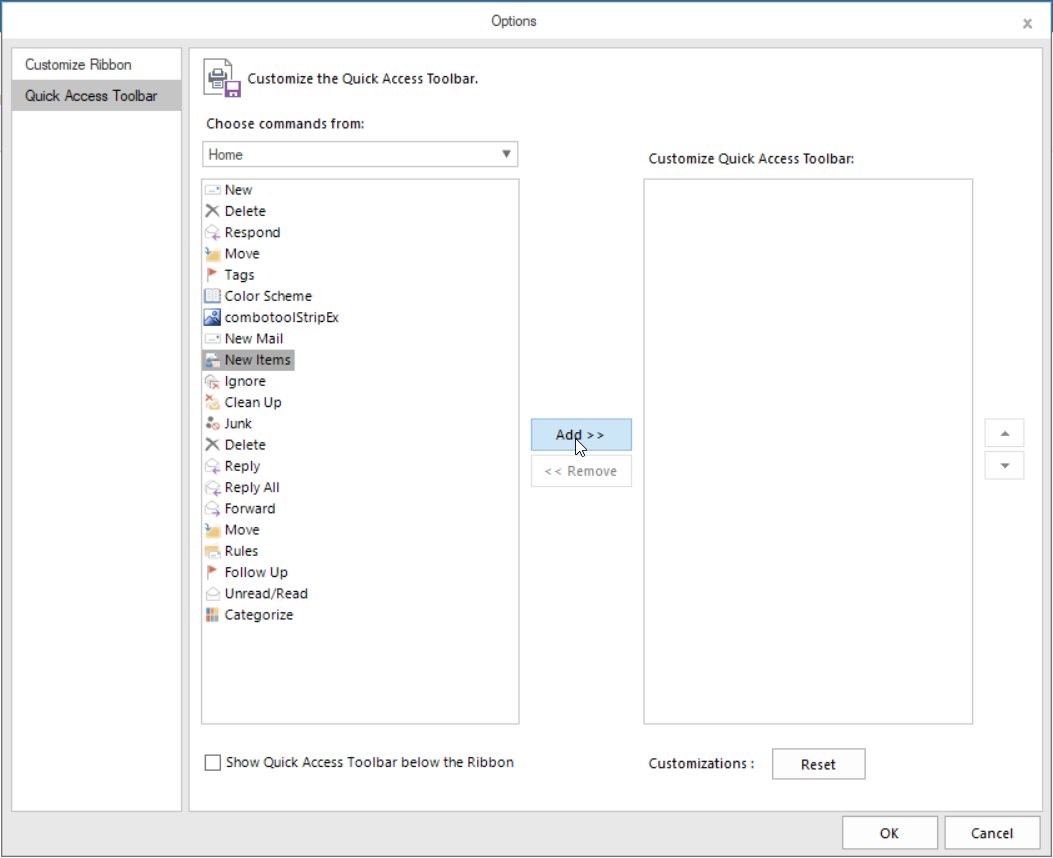The image size is (1053, 858).
Task: Select the Quick Access Toolbar section
Action: tap(91, 95)
